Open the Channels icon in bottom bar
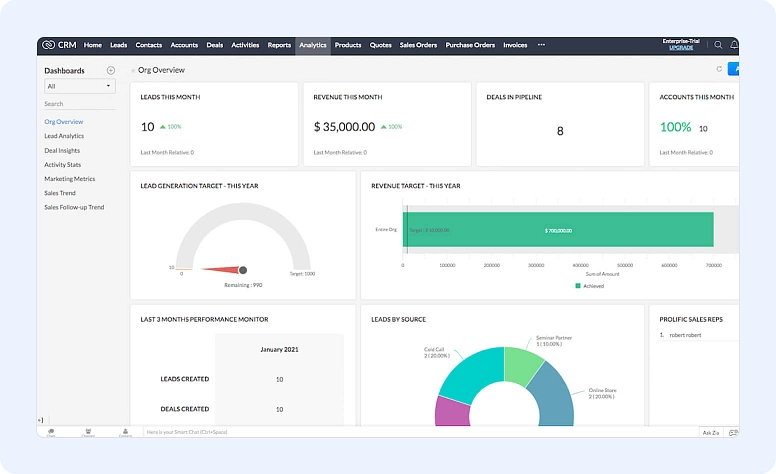The image size is (776, 474). [88, 432]
